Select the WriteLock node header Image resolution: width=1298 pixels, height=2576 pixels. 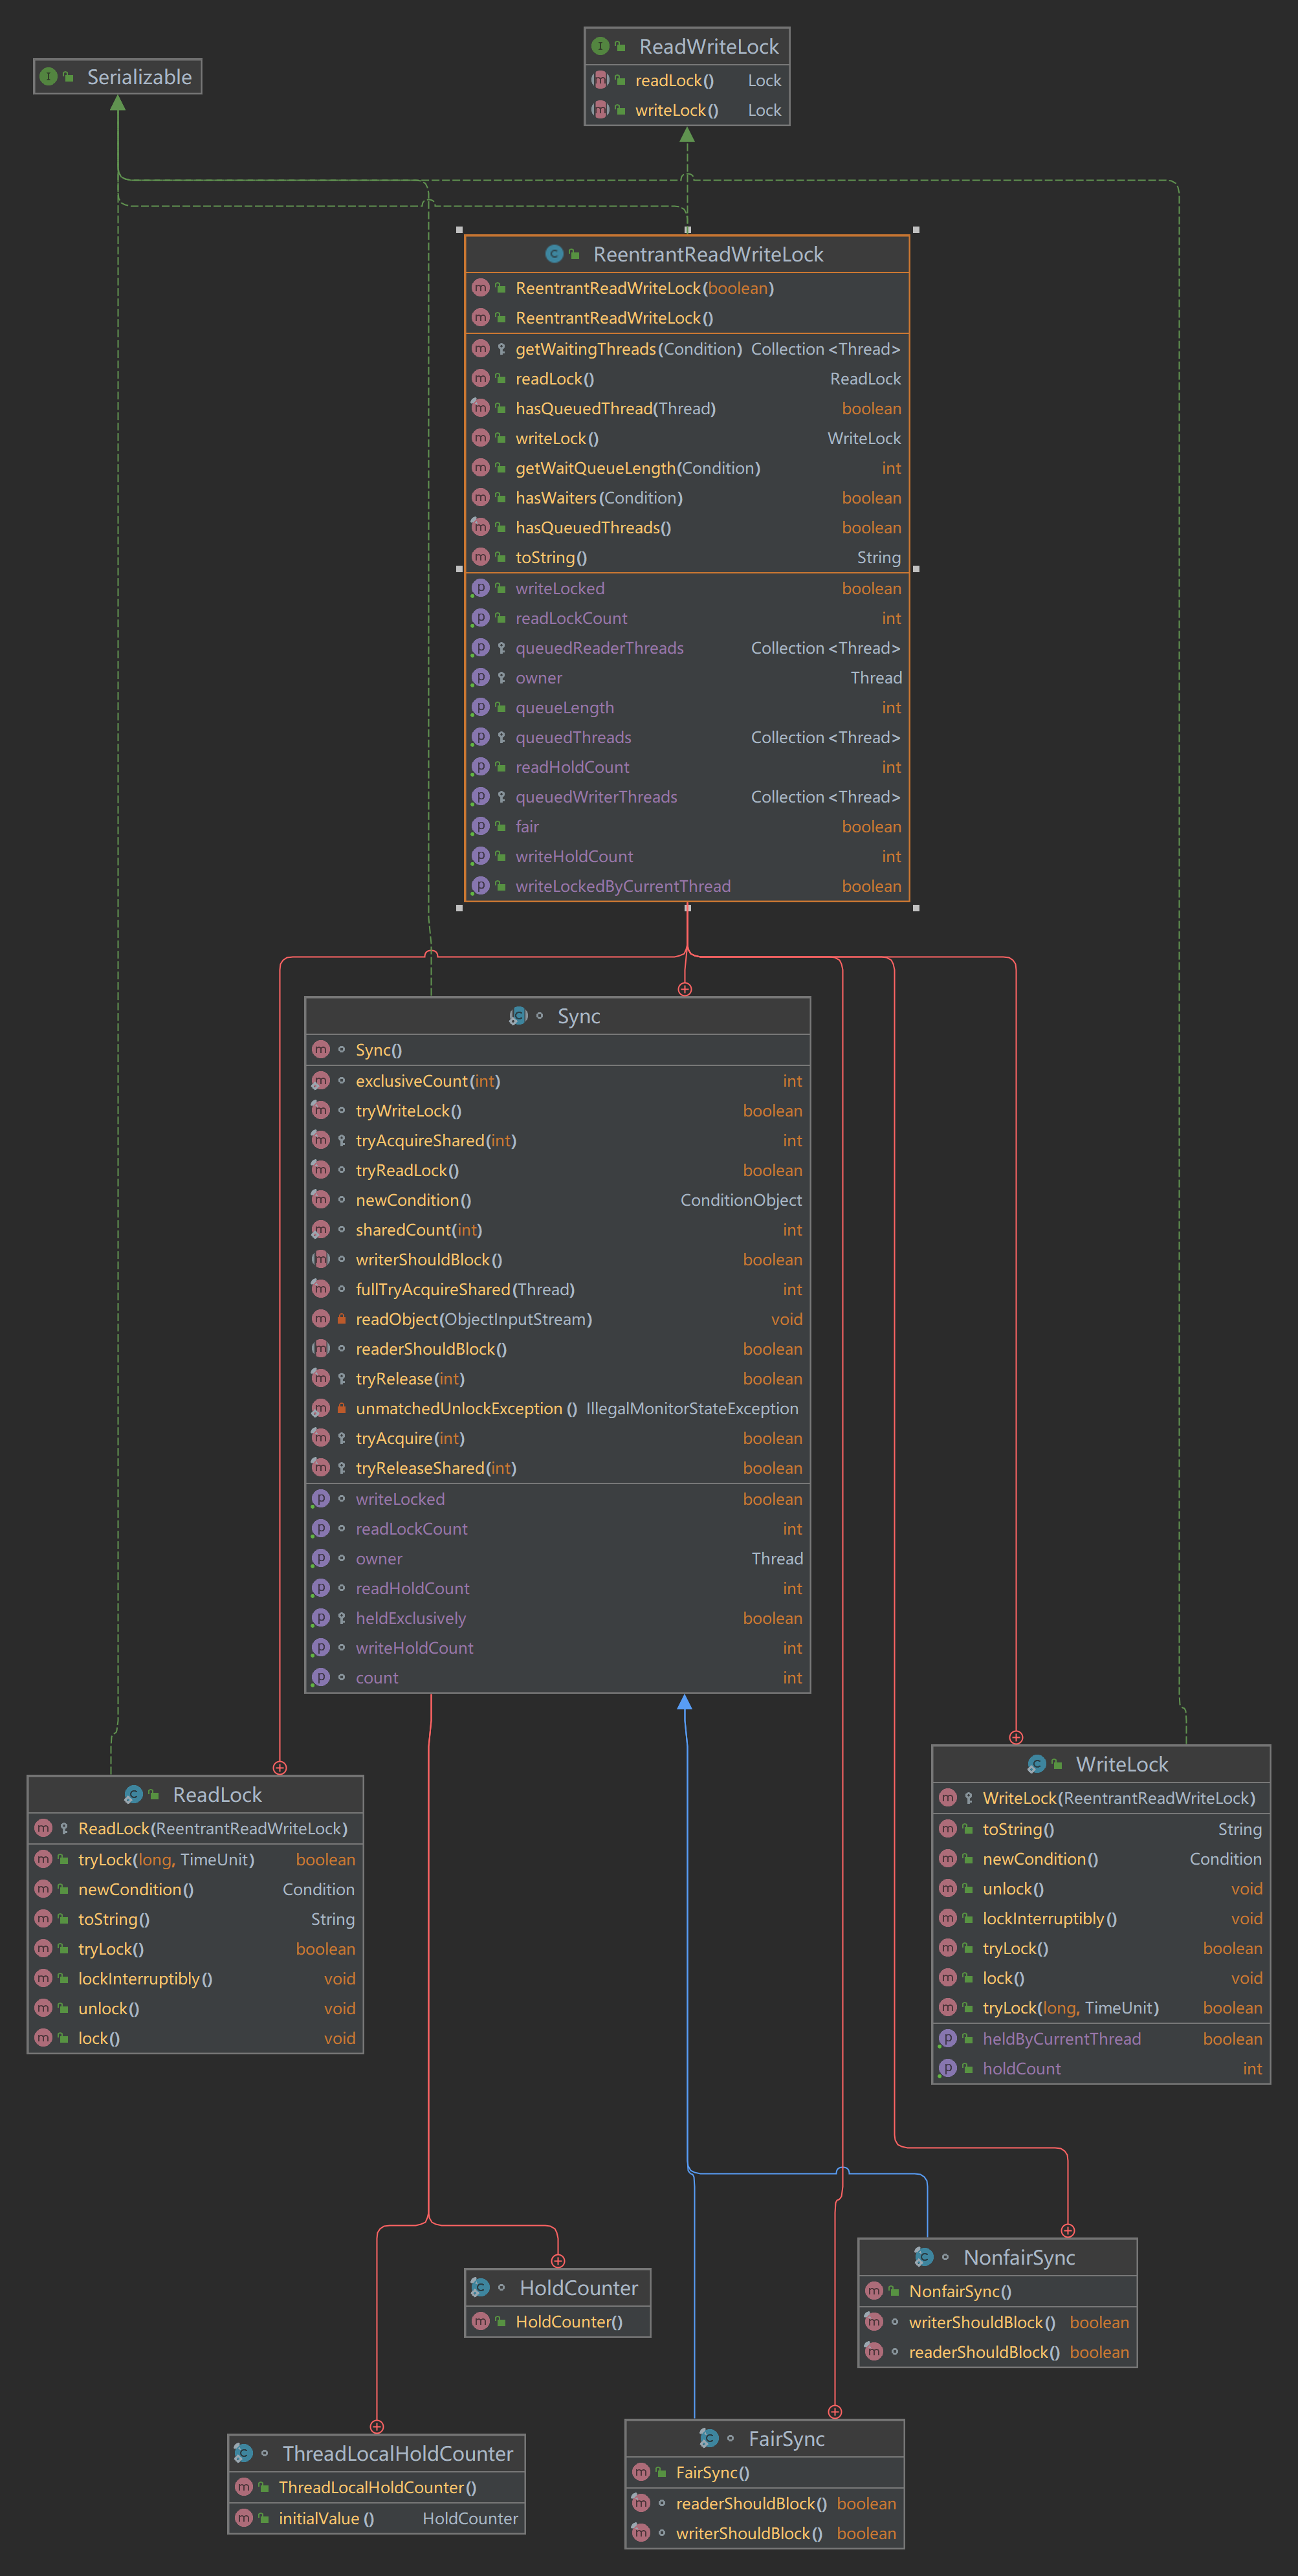tap(1101, 1764)
